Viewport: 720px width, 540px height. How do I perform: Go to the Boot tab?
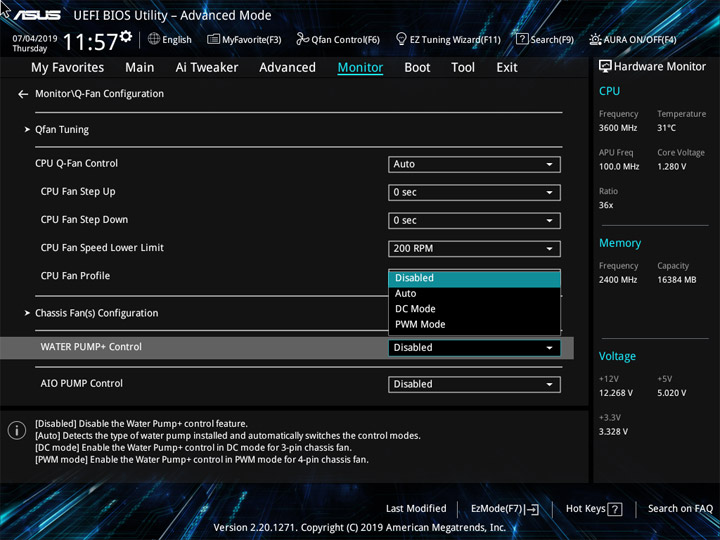coord(417,68)
